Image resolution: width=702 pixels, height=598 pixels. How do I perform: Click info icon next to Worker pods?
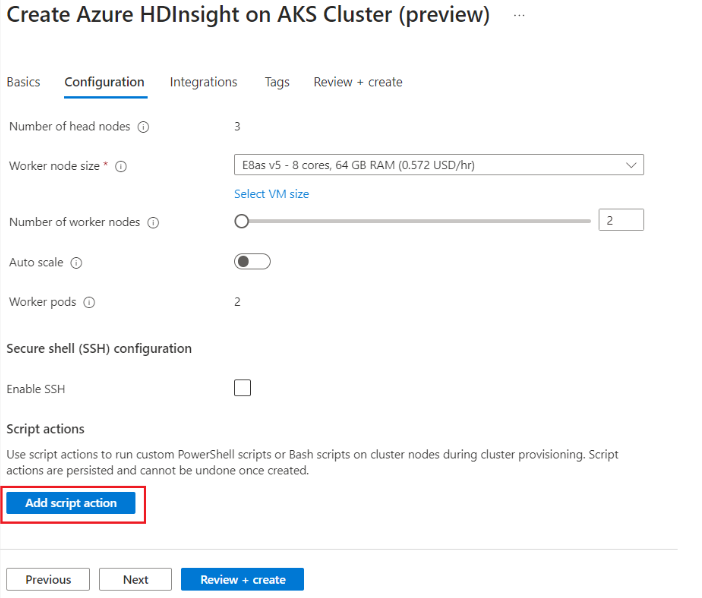pyautogui.click(x=89, y=302)
